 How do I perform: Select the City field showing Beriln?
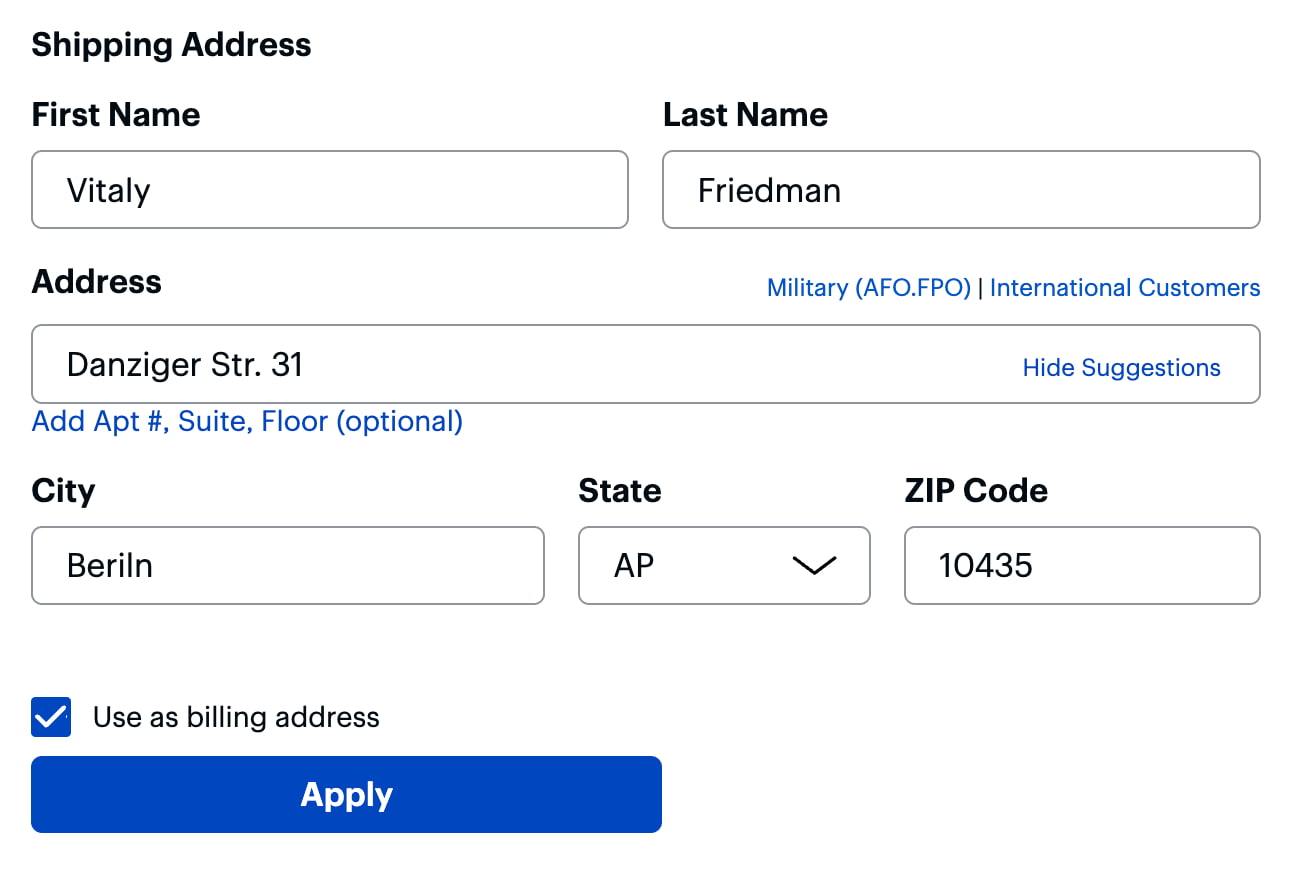tap(288, 566)
